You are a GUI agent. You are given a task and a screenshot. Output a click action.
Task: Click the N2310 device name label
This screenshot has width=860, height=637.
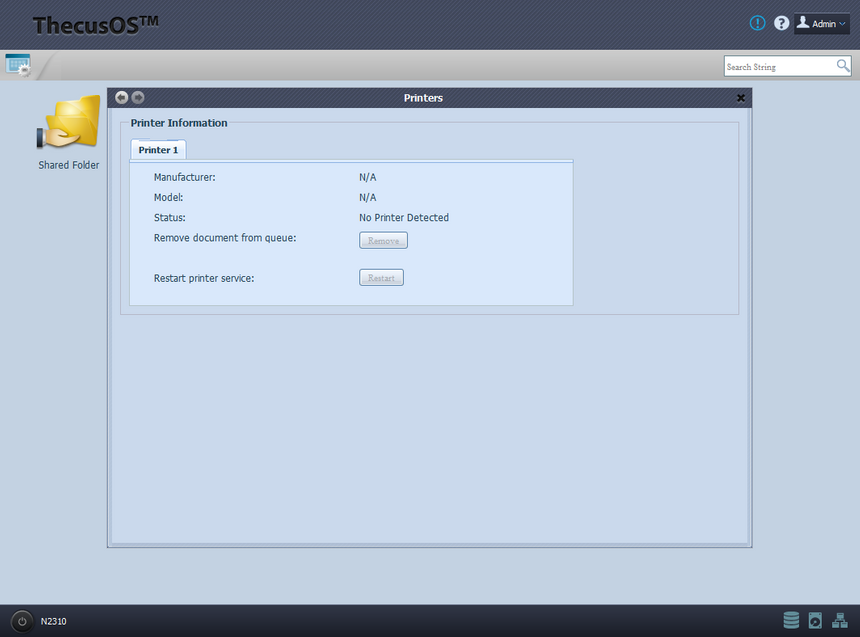[x=54, y=621]
